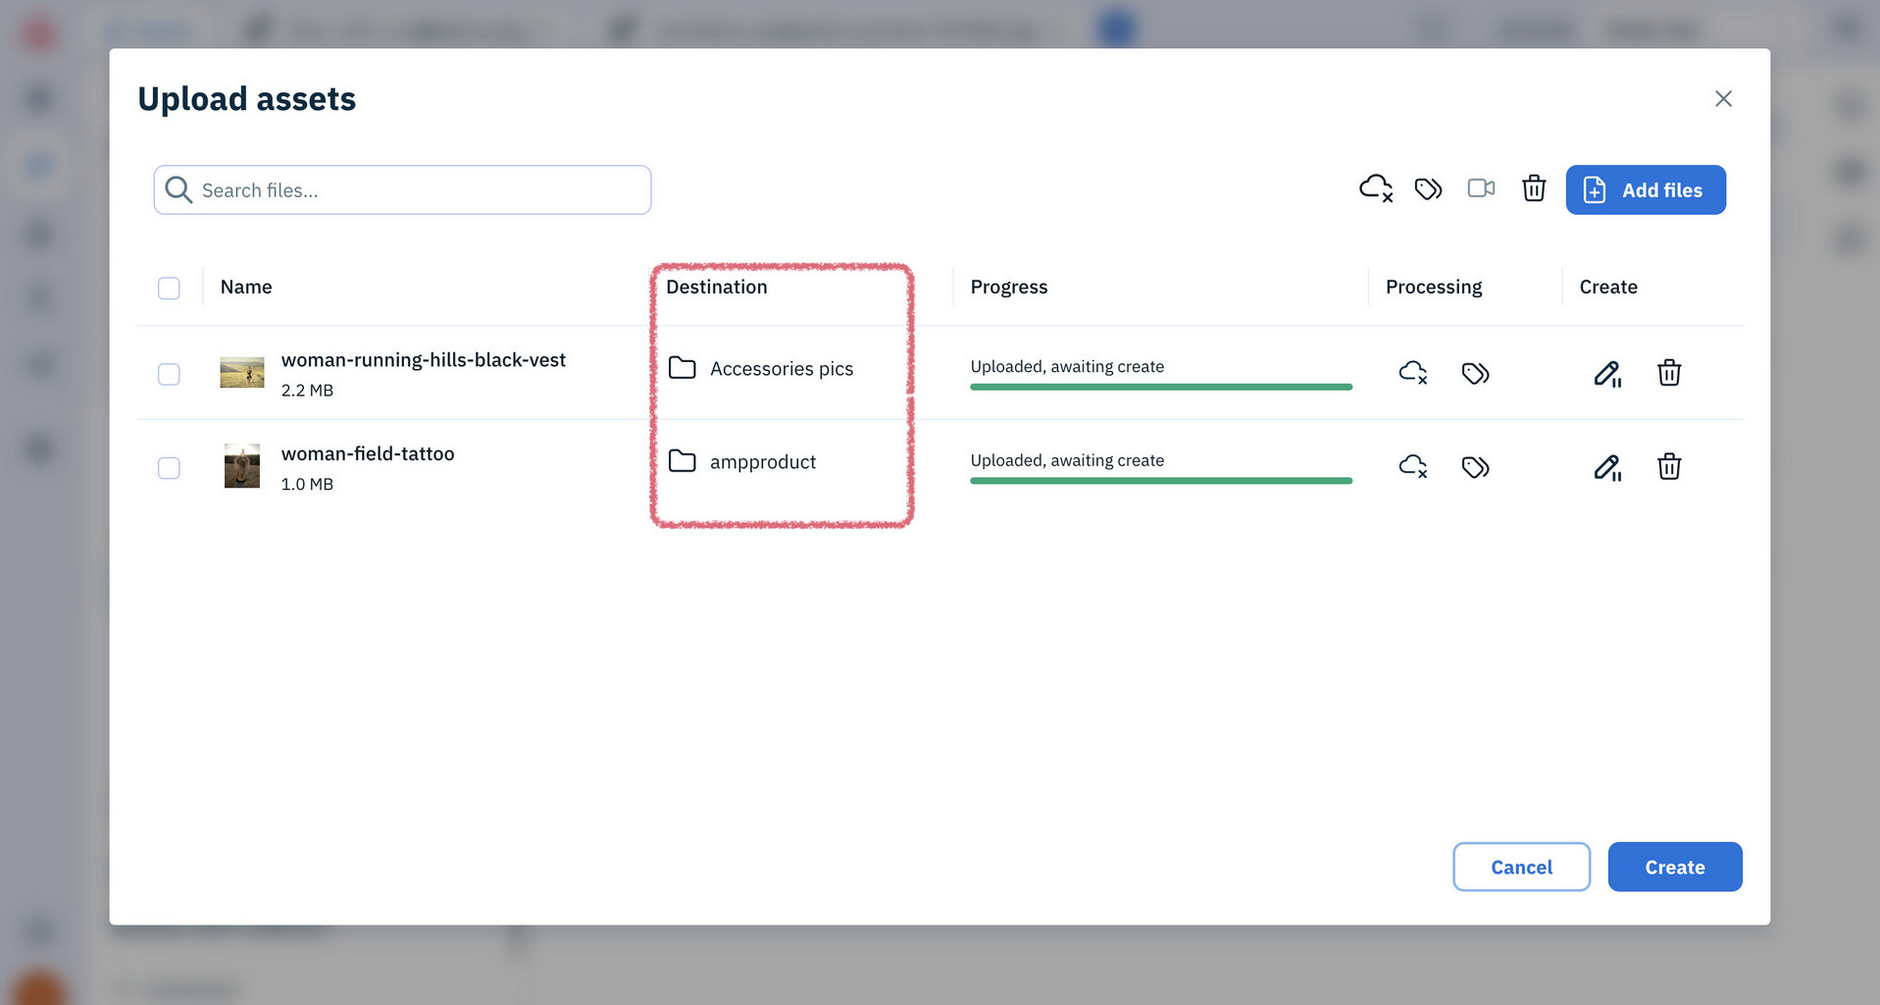Click the tags icon in the top toolbar
This screenshot has width=1880, height=1005.
coord(1428,188)
